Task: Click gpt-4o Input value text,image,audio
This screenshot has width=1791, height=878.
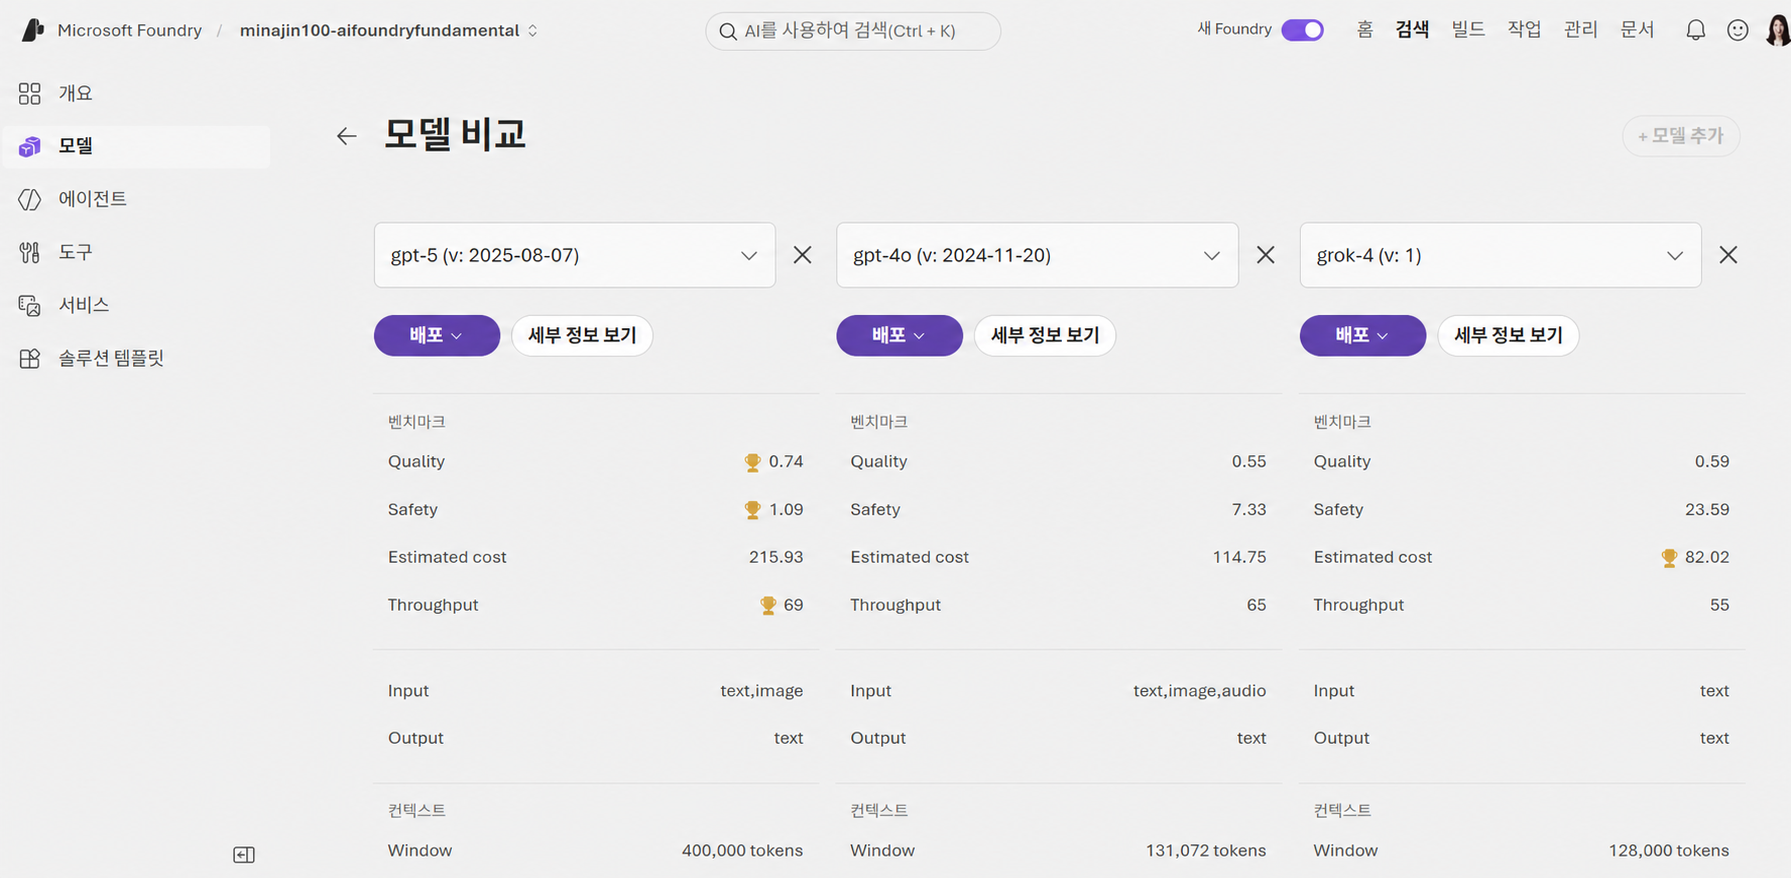Action: [x=1199, y=691]
